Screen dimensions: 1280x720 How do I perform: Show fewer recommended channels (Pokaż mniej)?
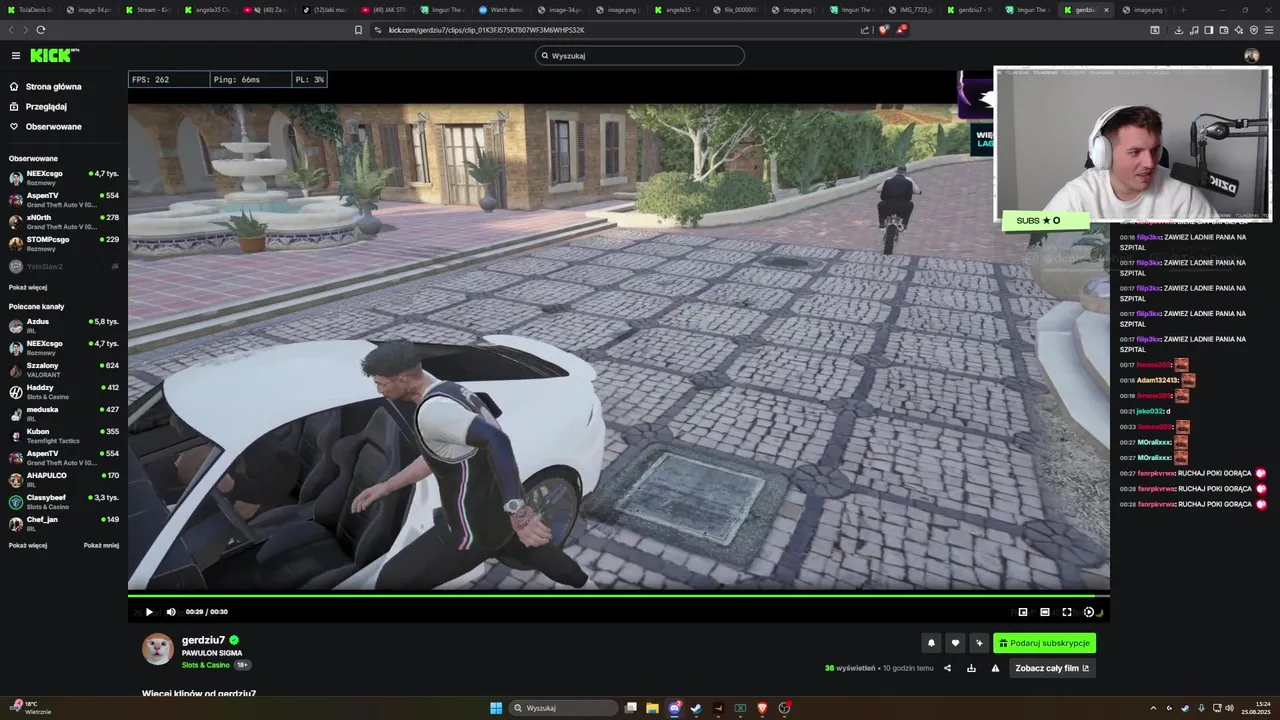point(101,545)
